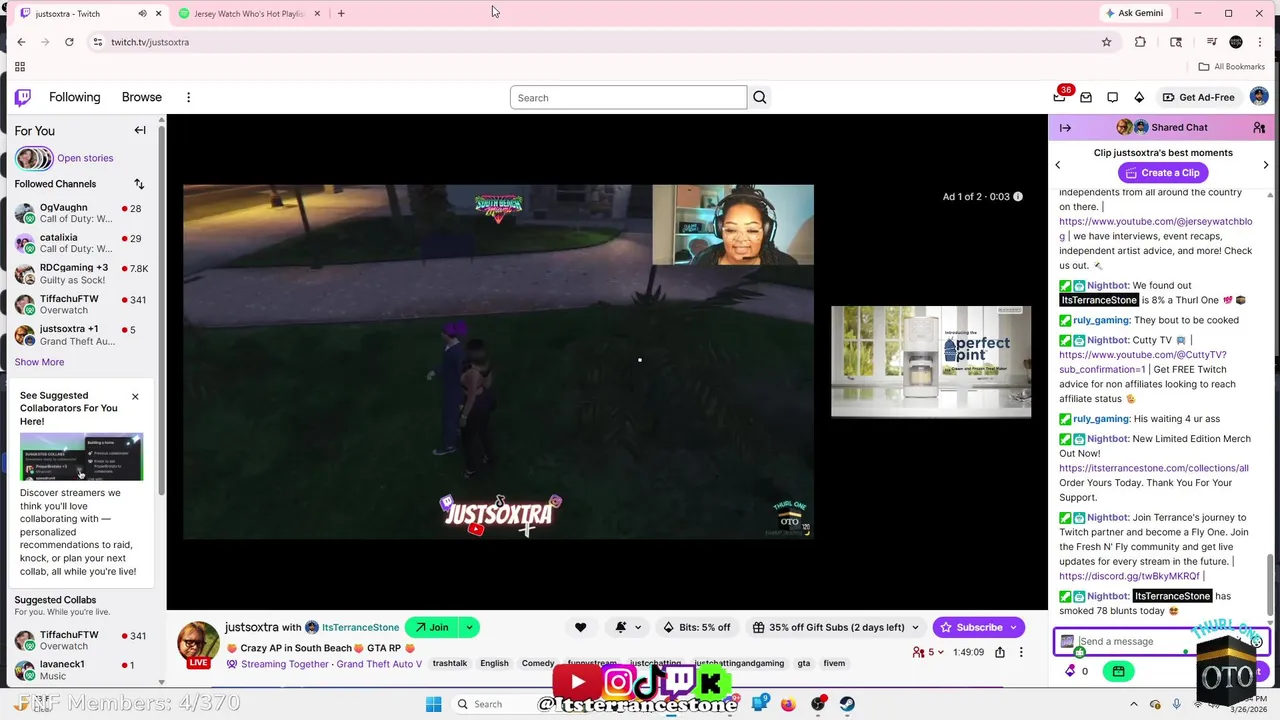Show next chat highlight card
This screenshot has width=1280, height=720.
coord(1266,165)
